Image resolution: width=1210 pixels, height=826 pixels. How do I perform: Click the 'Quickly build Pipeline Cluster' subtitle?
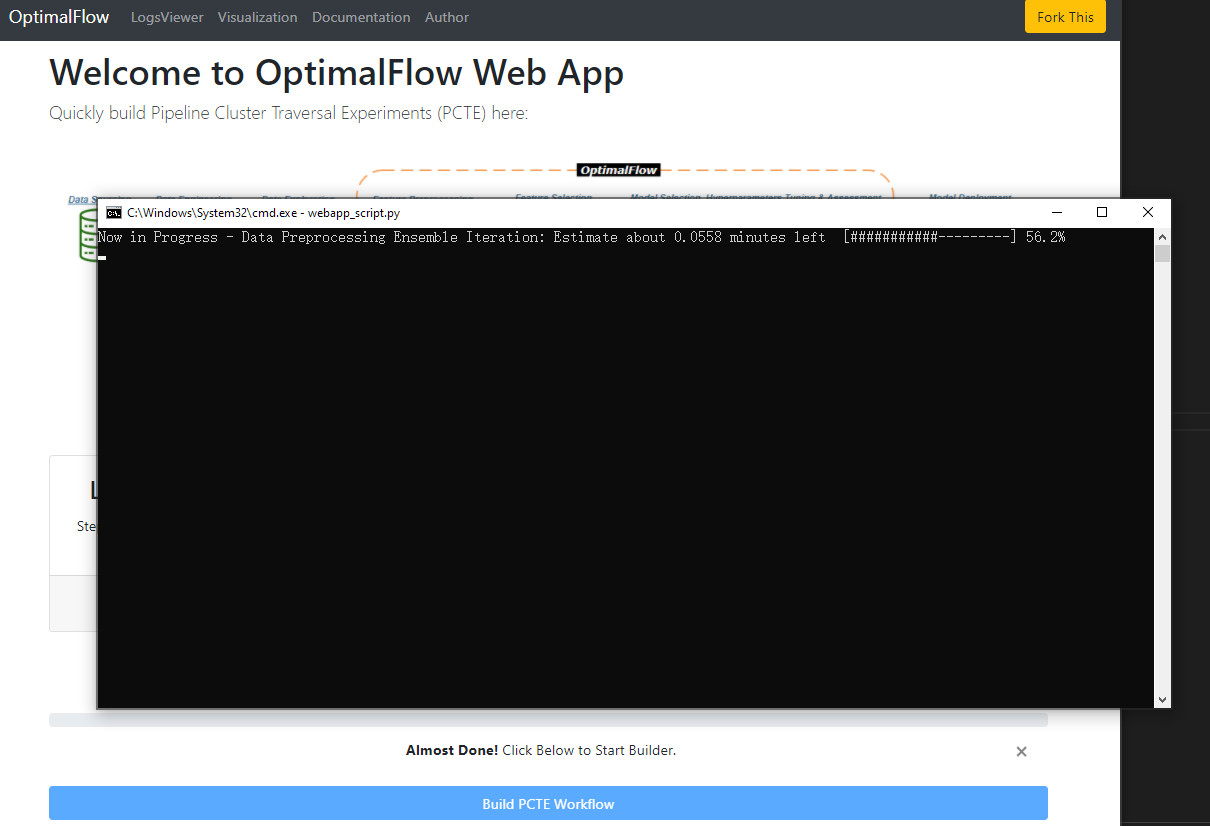pyautogui.click(x=288, y=113)
